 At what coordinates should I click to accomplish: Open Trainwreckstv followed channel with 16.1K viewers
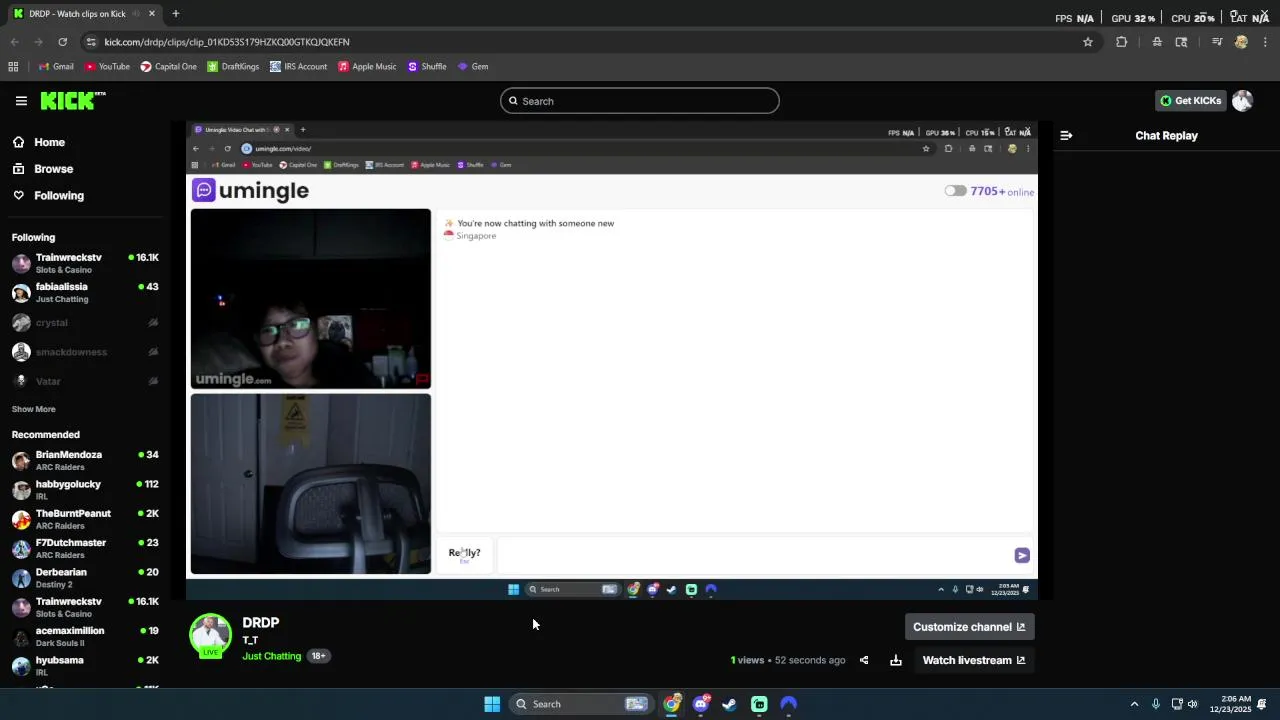coord(85,263)
